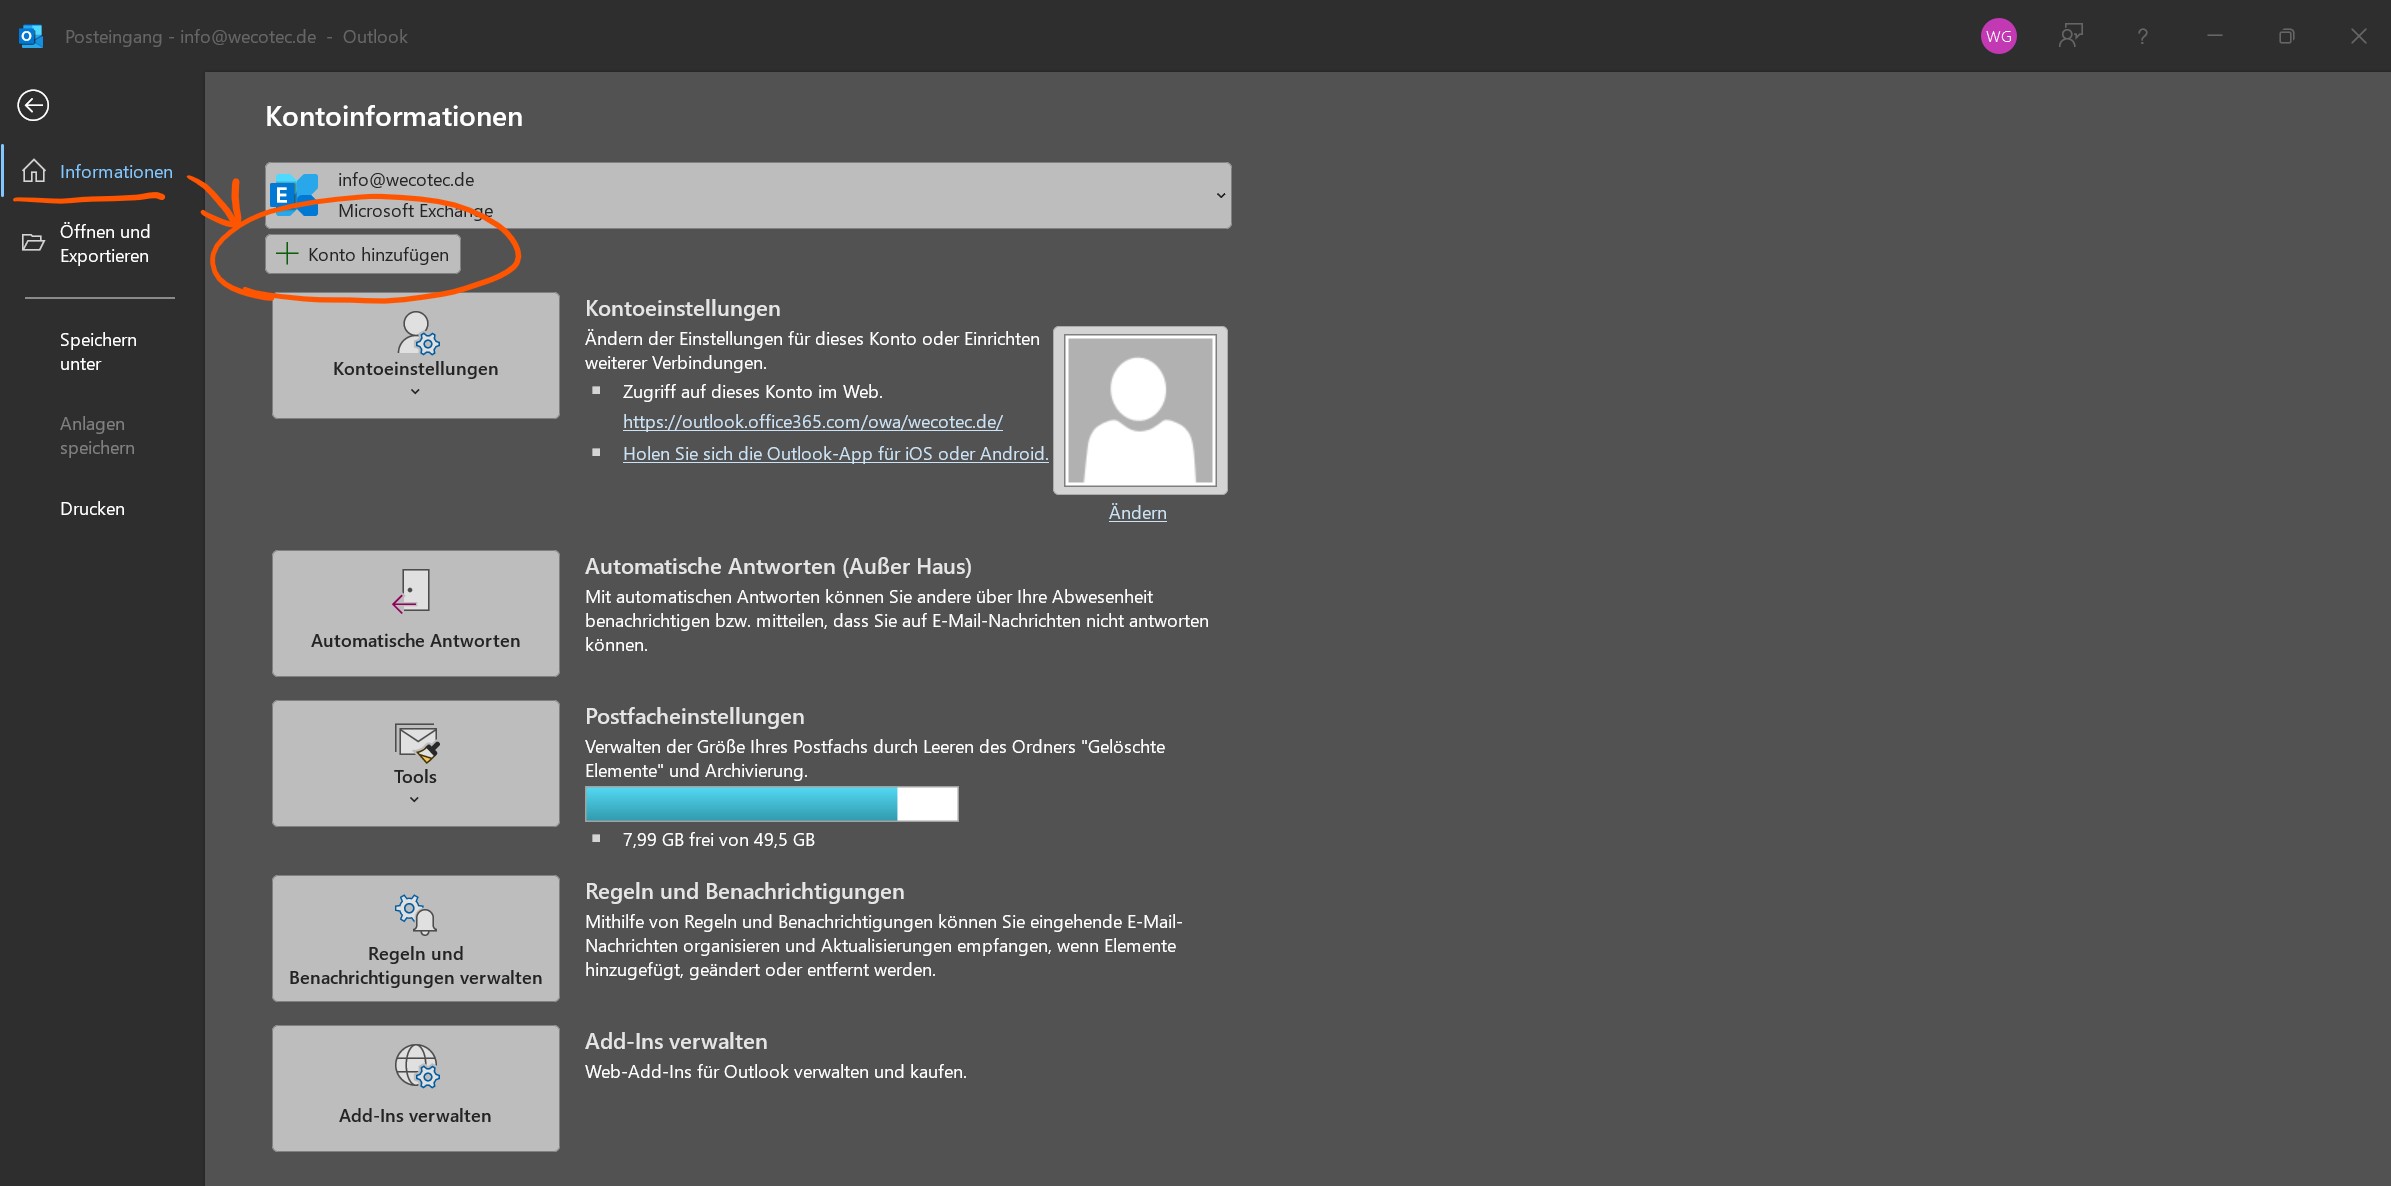Viewport: 2391px width, 1186px height.
Task: Click Zugriff auf dieses Konto im Web text
Action: pos(753,392)
